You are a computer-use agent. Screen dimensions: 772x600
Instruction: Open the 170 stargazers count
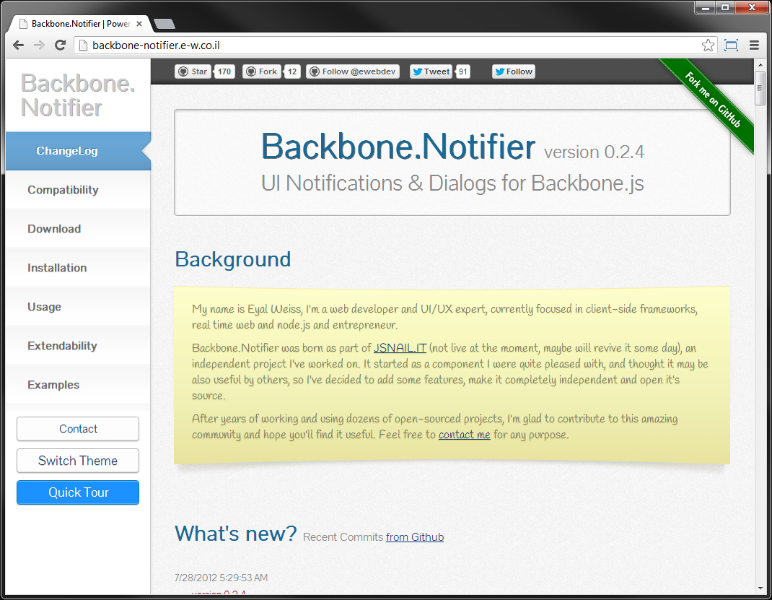pos(225,71)
